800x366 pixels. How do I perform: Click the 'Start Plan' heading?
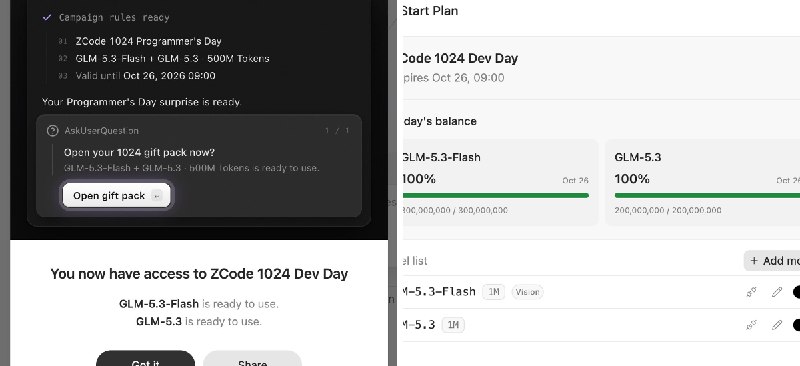pyautogui.click(x=430, y=11)
